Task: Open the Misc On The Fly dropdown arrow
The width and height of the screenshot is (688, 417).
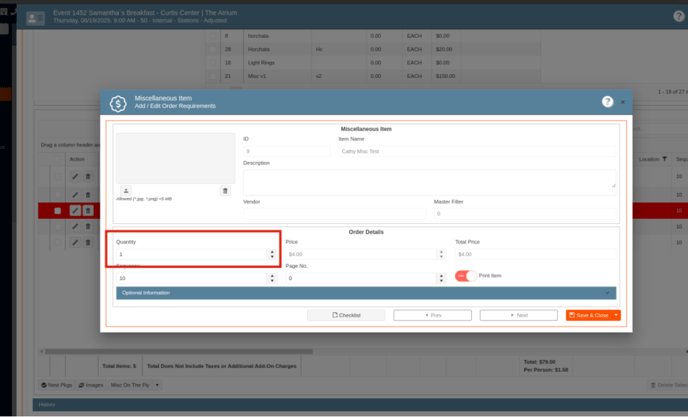Action: (x=157, y=385)
